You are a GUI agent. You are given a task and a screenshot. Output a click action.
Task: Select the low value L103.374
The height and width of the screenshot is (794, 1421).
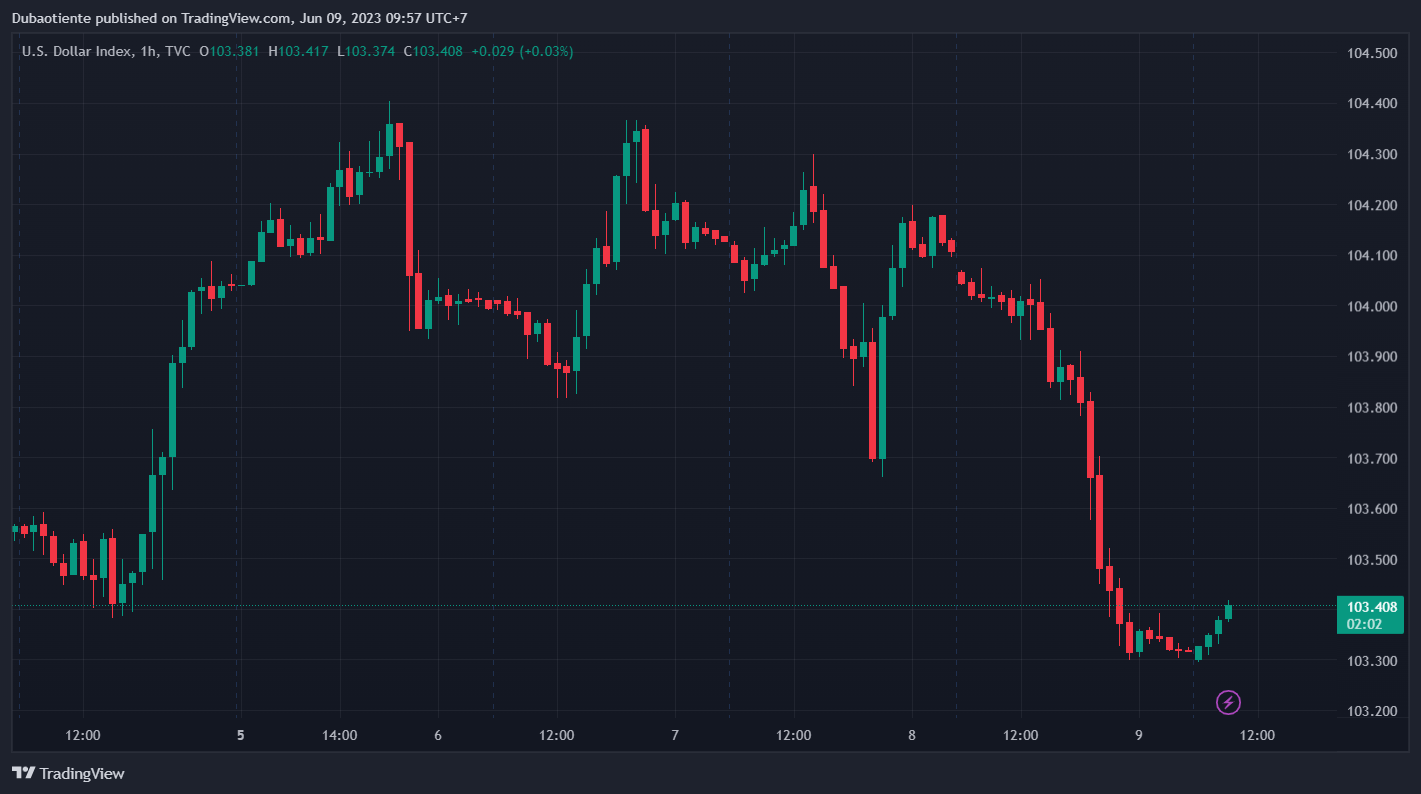366,51
